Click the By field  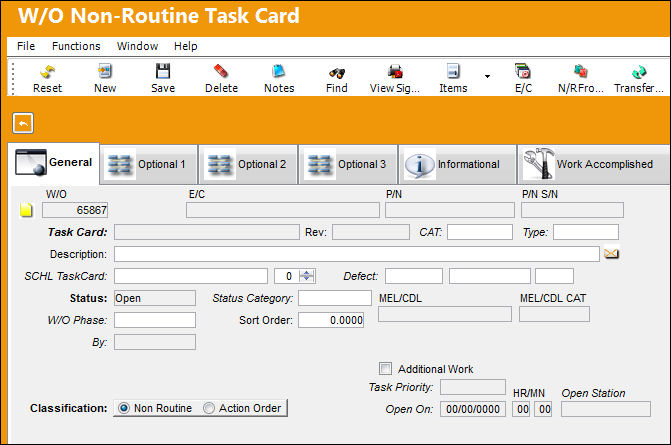tap(155, 342)
